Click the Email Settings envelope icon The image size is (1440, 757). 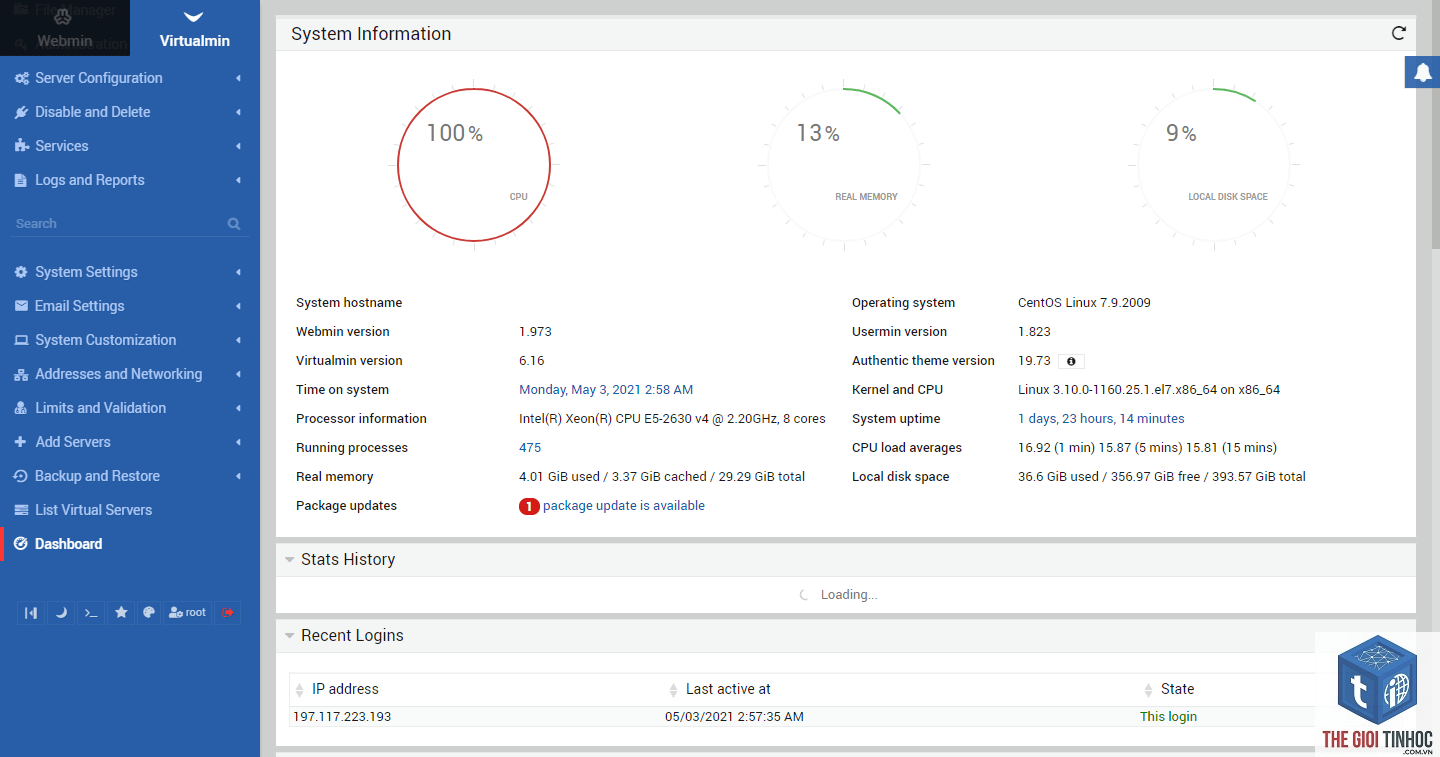coord(21,306)
